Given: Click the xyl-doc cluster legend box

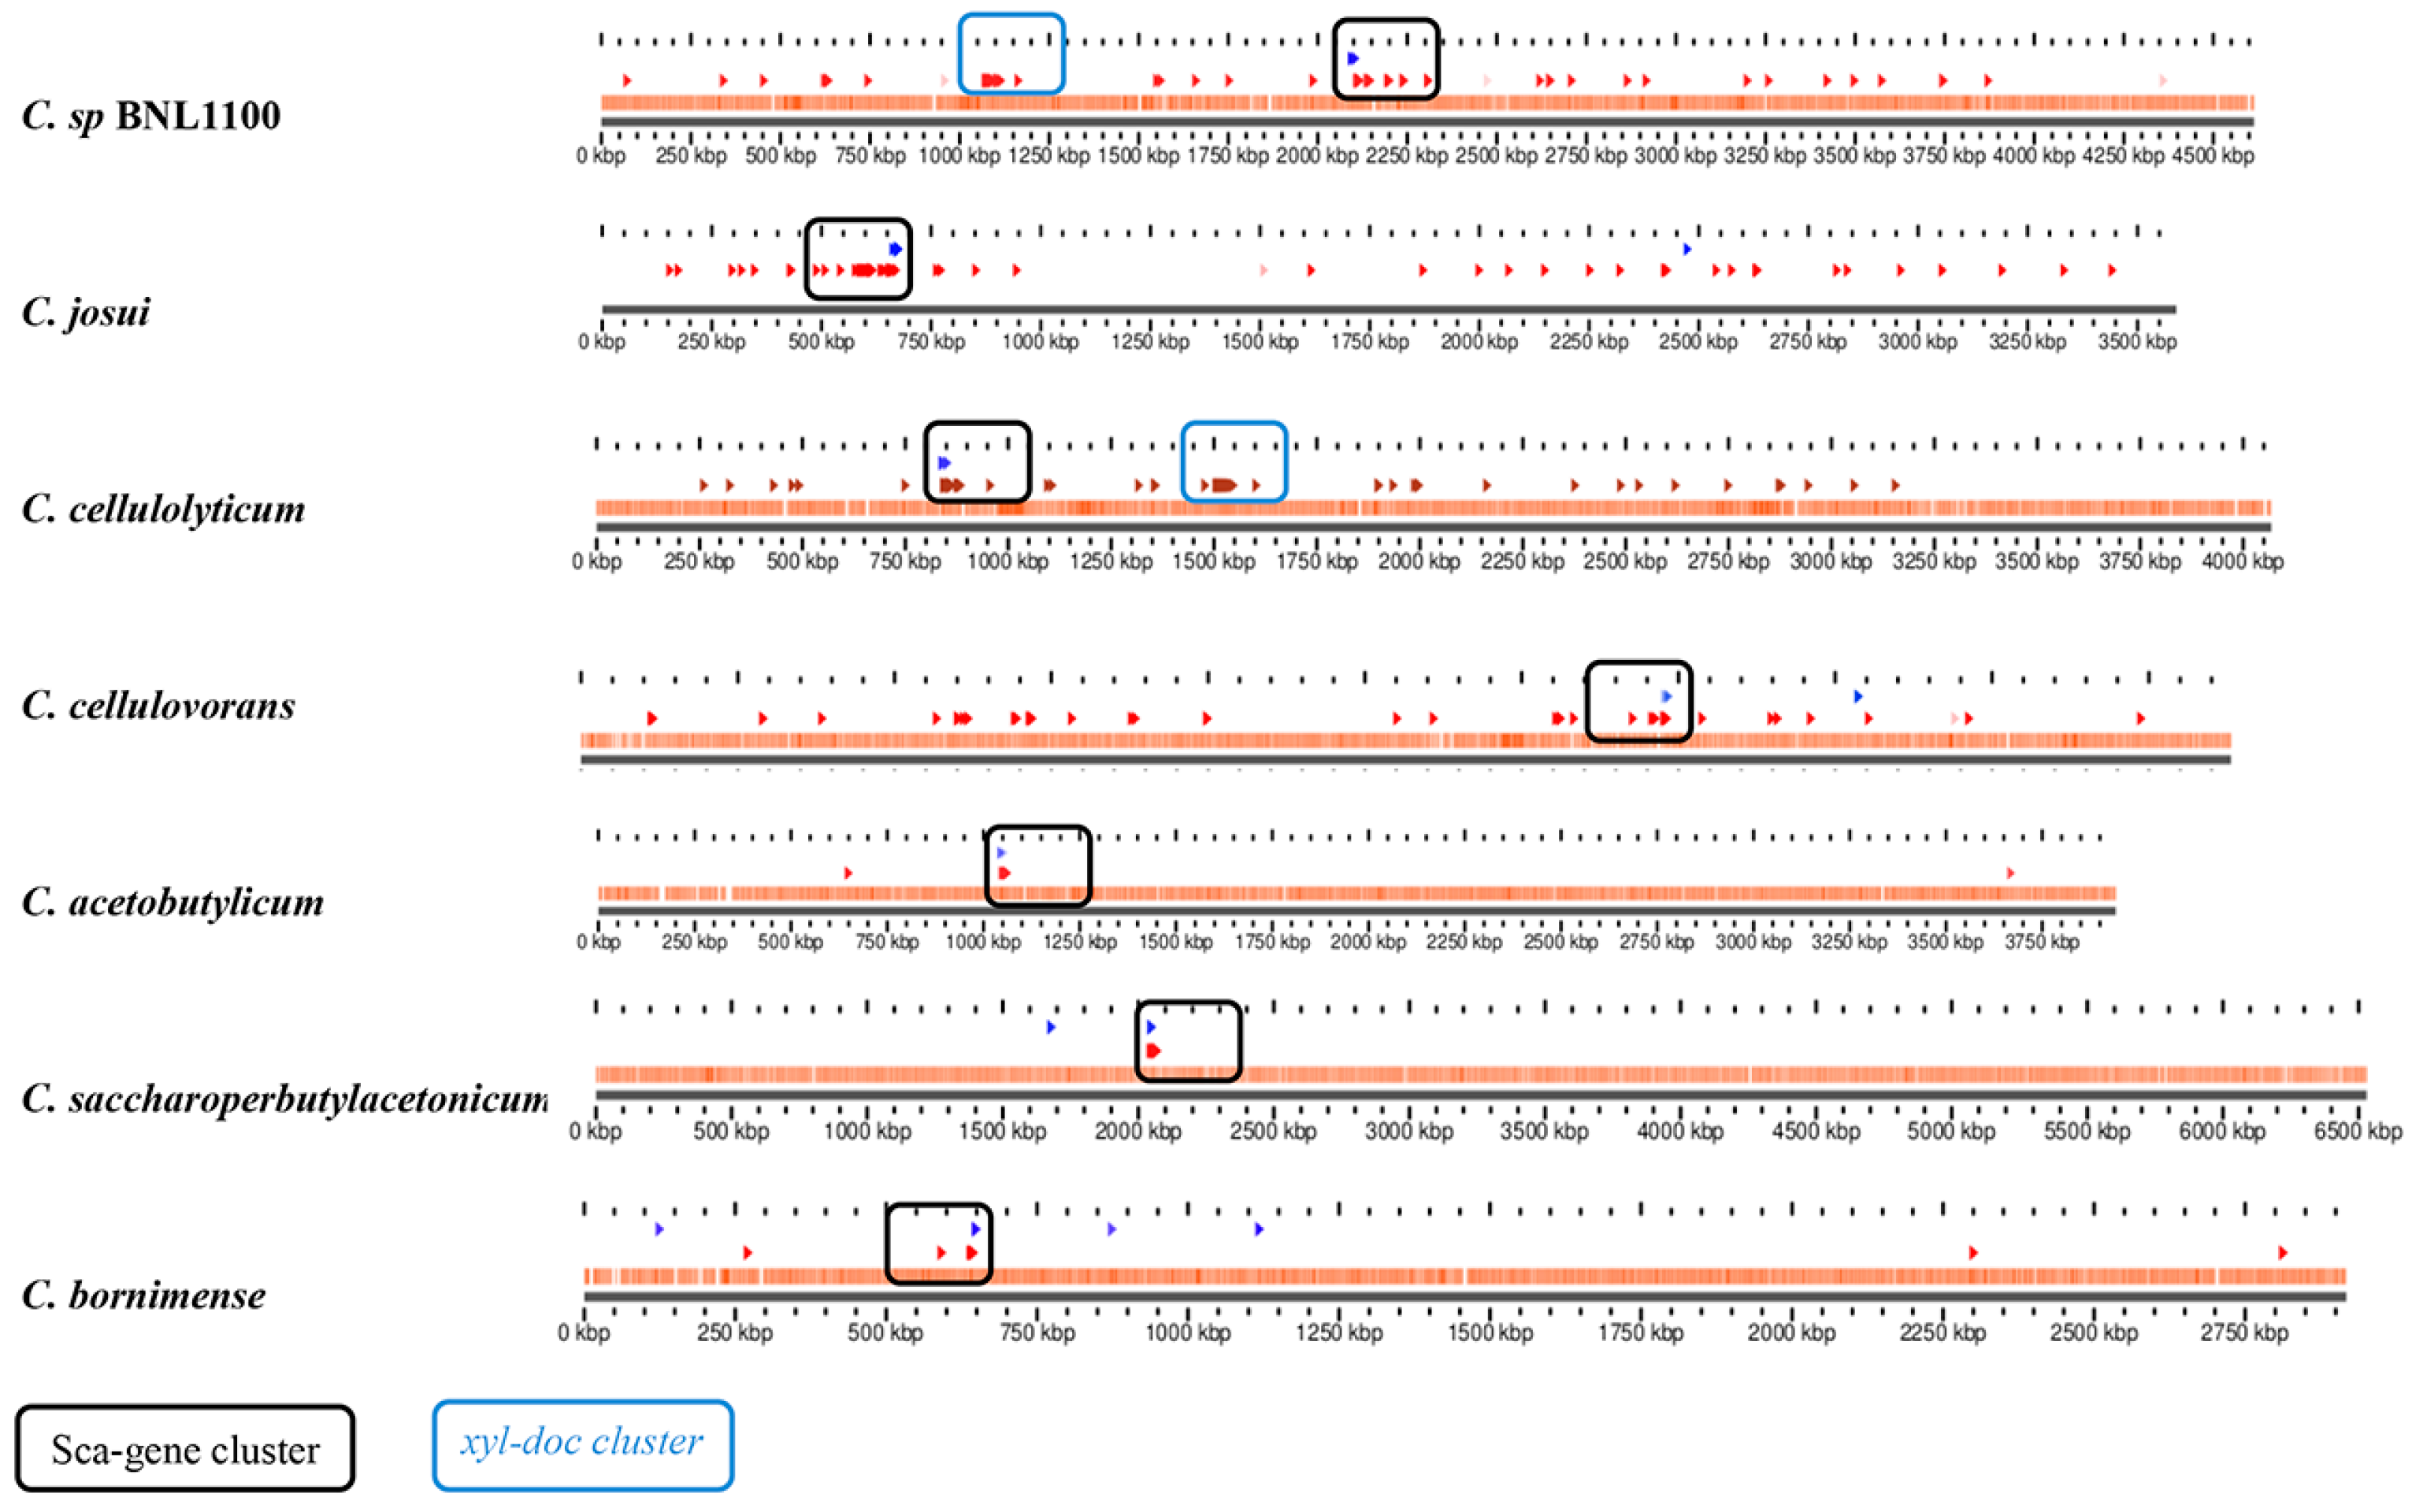Looking at the screenshot, I should coord(582,1444).
